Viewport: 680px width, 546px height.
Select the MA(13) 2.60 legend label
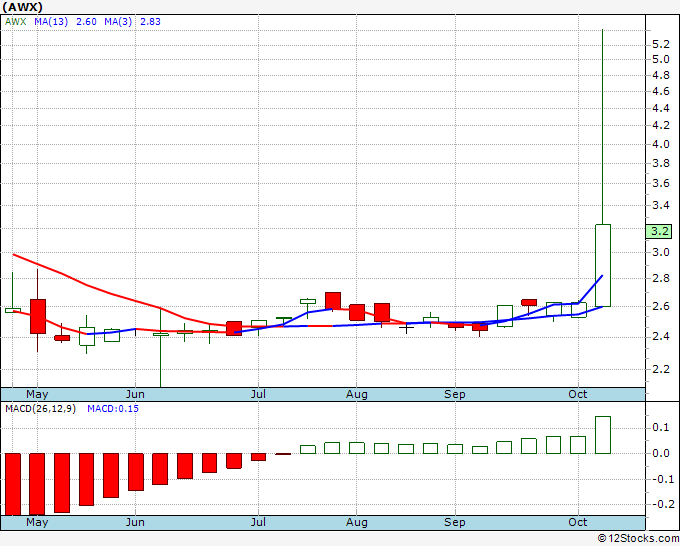point(66,21)
